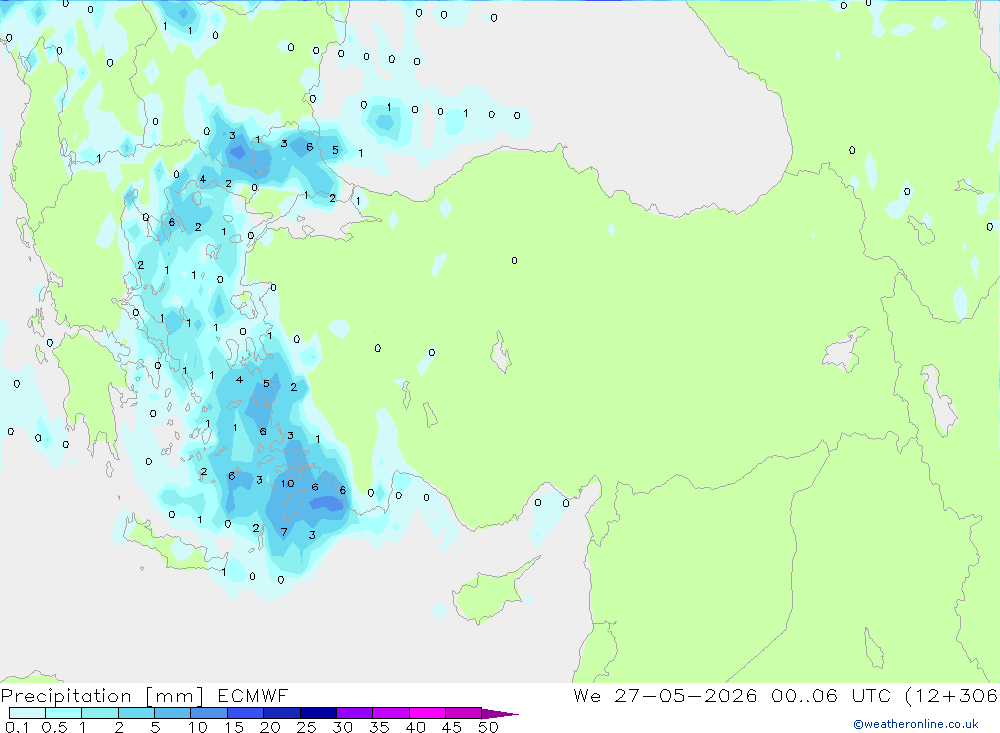Click the legend label '50'
This screenshot has height=733, width=1000.
pos(489,727)
